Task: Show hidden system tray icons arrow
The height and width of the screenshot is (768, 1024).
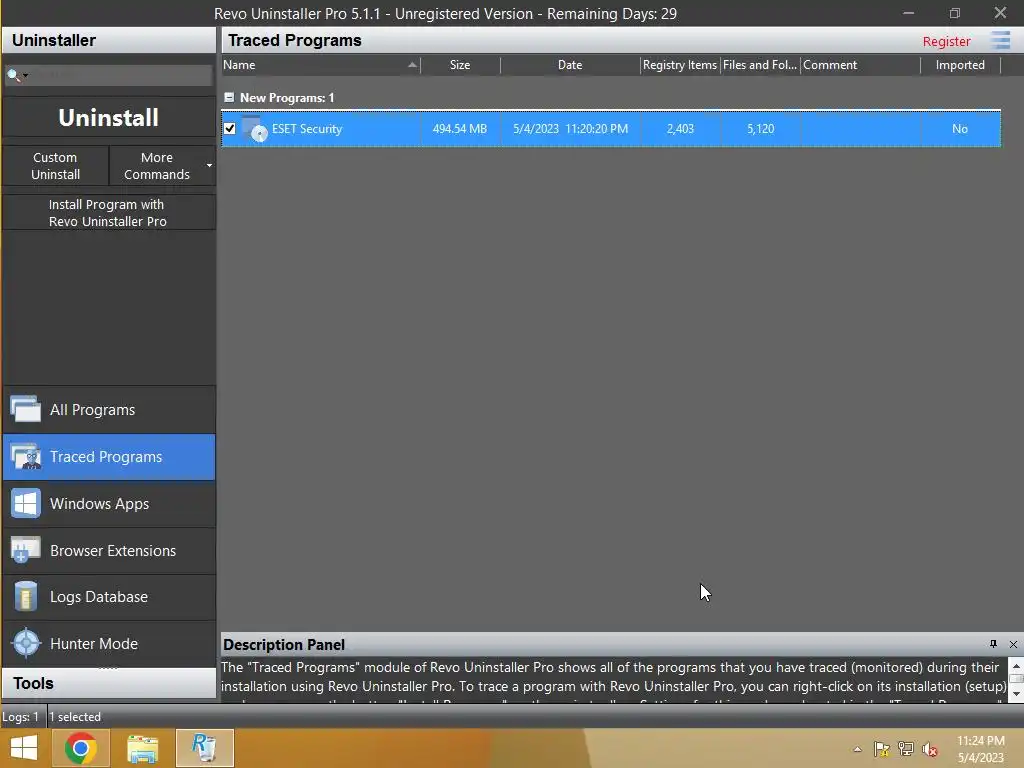Action: 857,749
